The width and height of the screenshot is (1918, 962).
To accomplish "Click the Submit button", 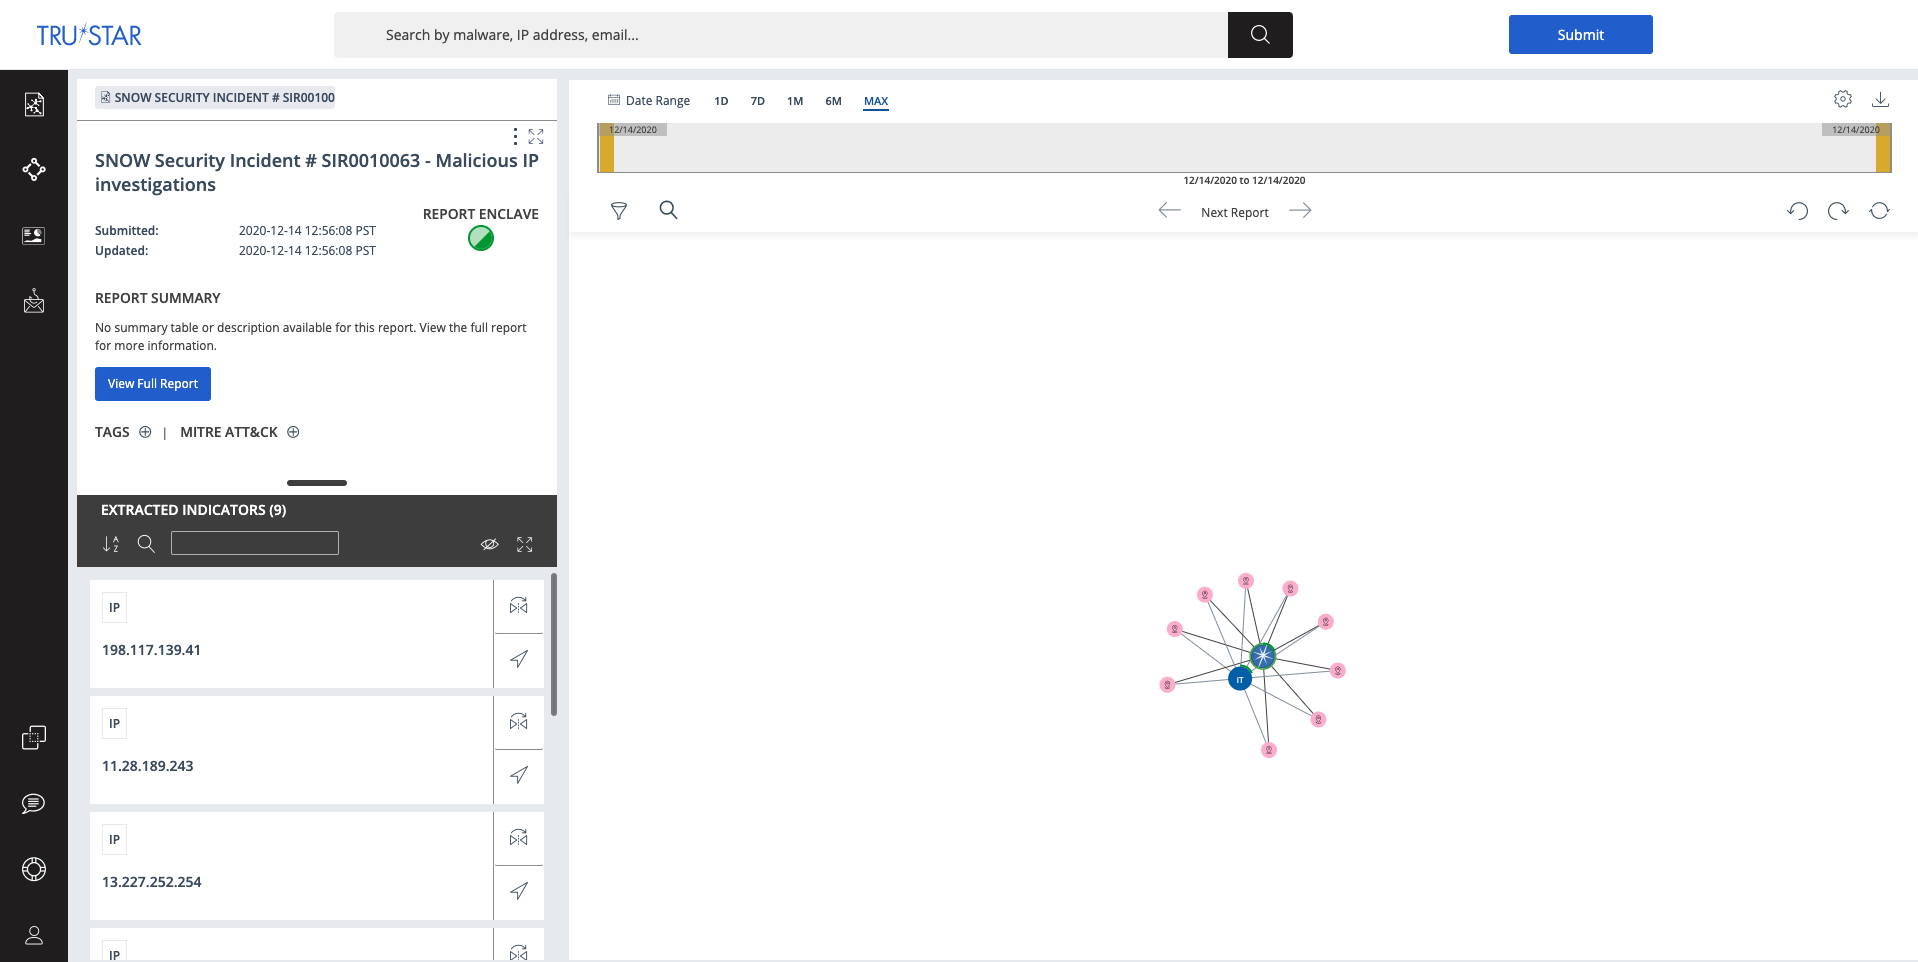I will 1580,35.
